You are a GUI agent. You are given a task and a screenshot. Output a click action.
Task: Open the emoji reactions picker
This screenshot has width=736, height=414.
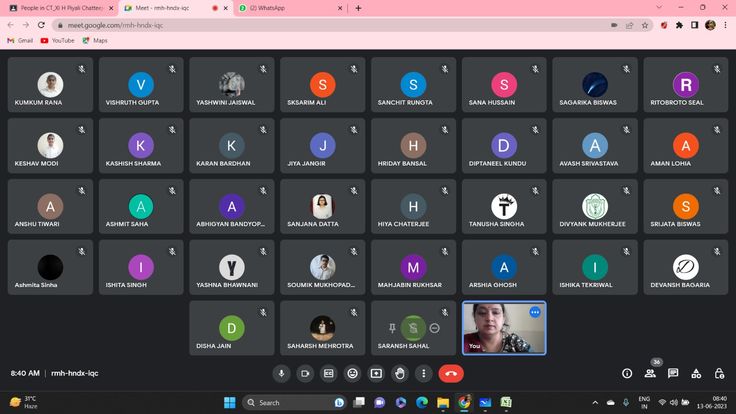[353, 373]
